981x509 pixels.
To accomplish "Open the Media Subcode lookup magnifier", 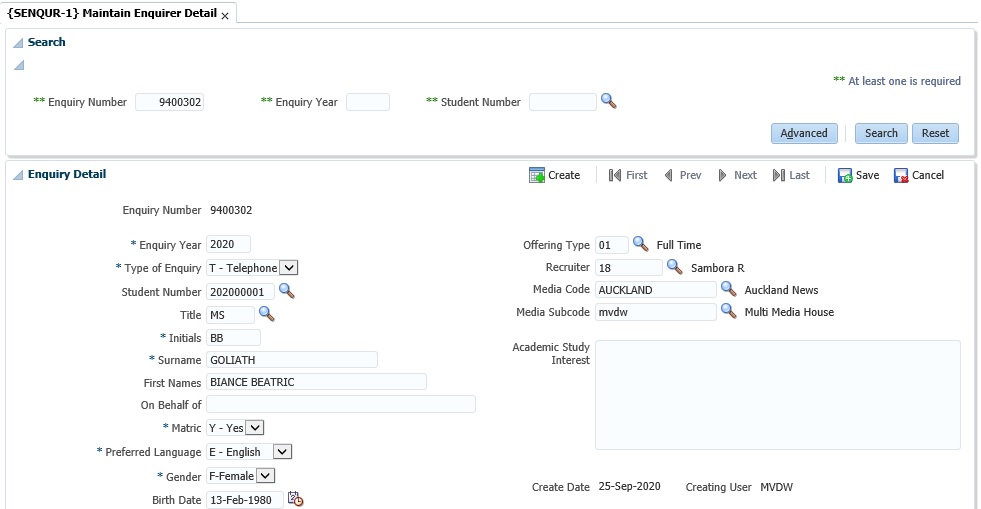I will pyautogui.click(x=728, y=311).
